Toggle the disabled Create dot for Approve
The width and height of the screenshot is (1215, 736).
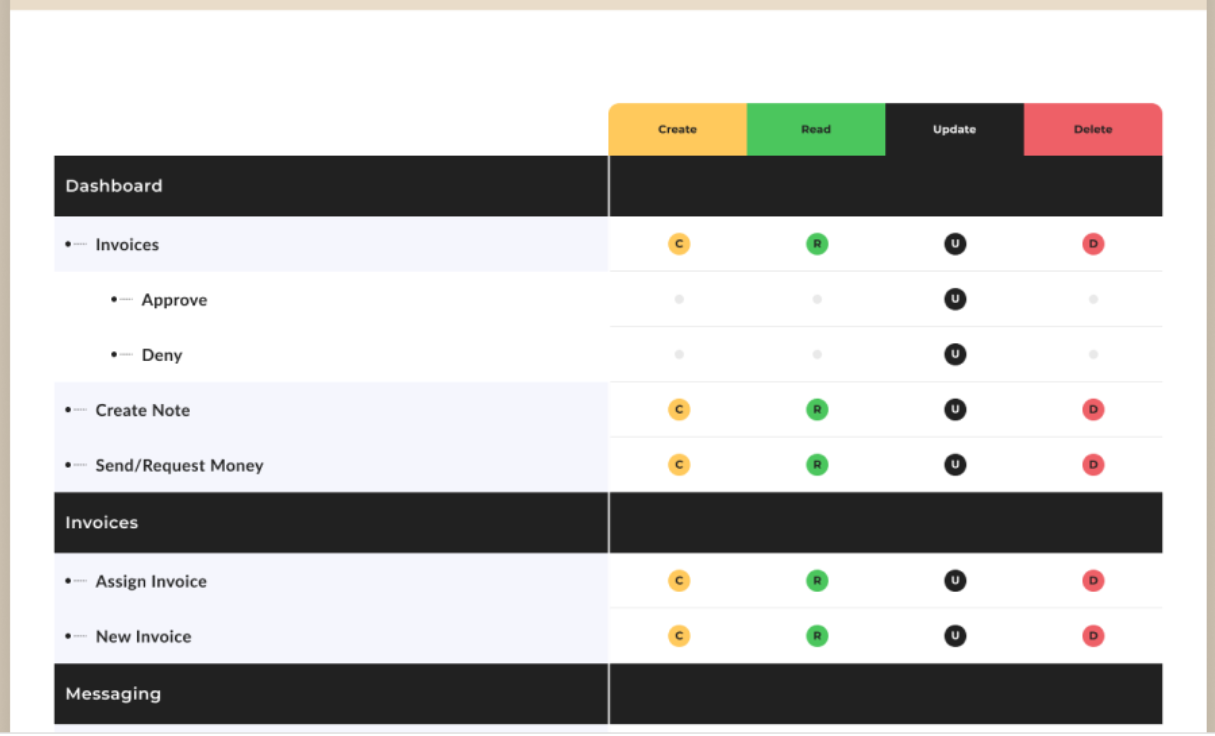[679, 299]
